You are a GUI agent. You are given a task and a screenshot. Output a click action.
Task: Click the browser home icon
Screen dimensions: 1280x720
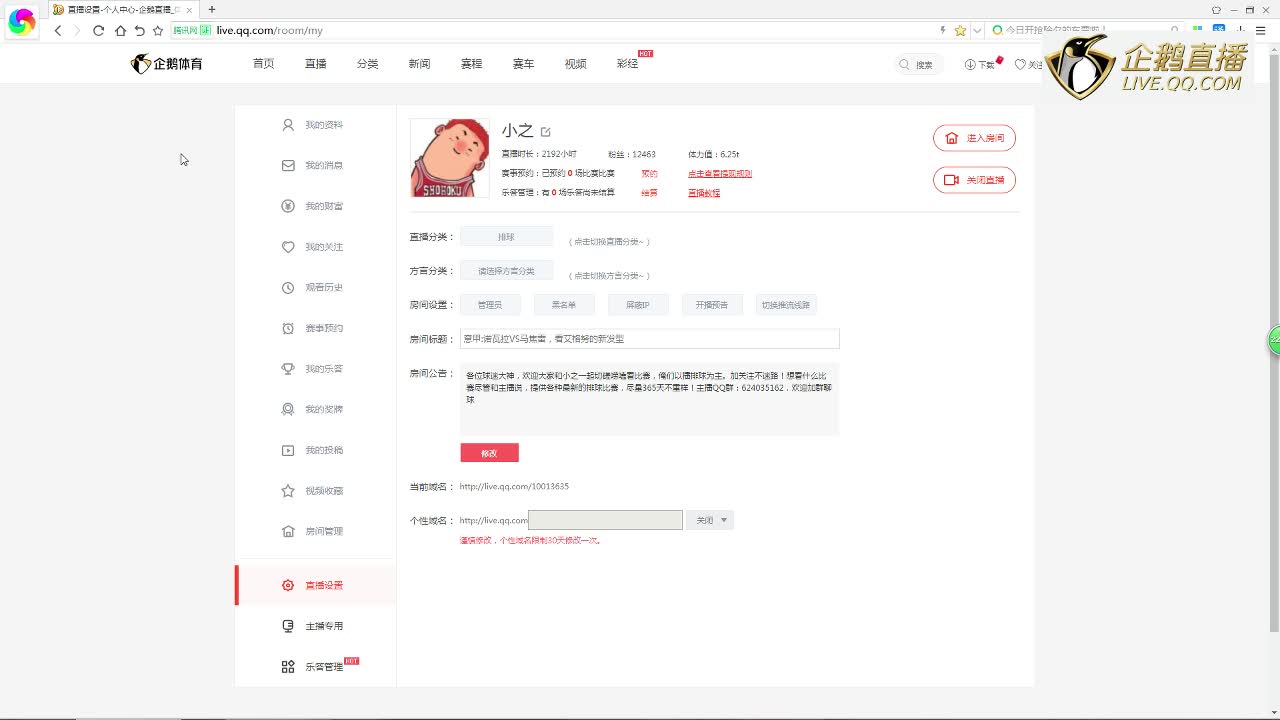120,31
